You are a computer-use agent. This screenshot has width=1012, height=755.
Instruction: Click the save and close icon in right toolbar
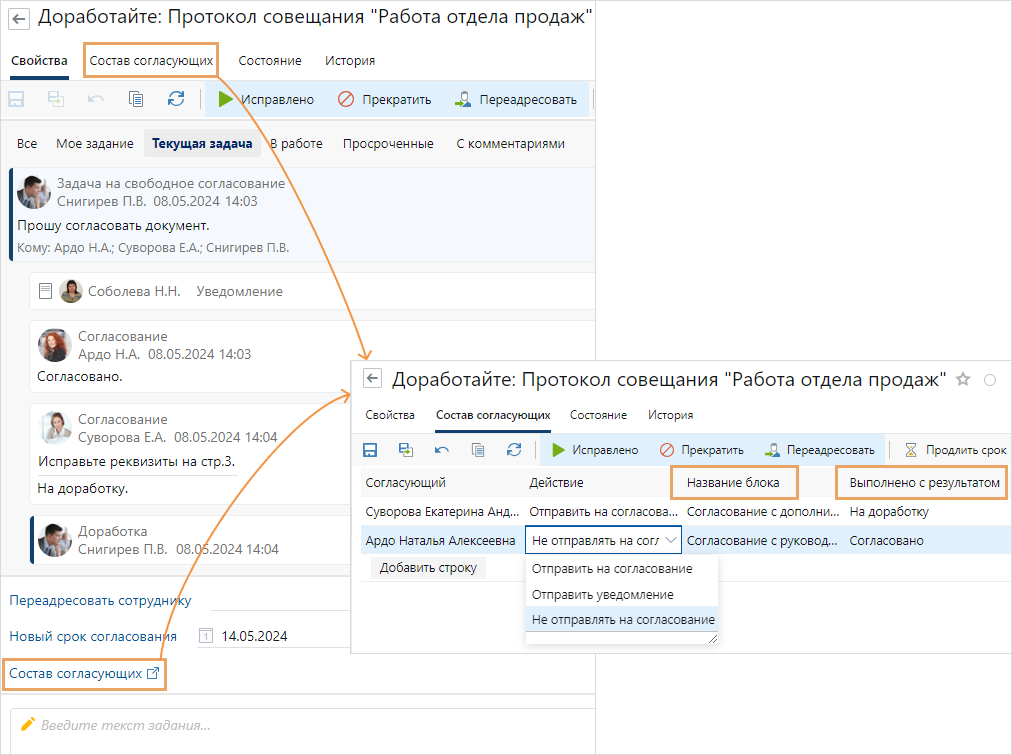pos(406,450)
